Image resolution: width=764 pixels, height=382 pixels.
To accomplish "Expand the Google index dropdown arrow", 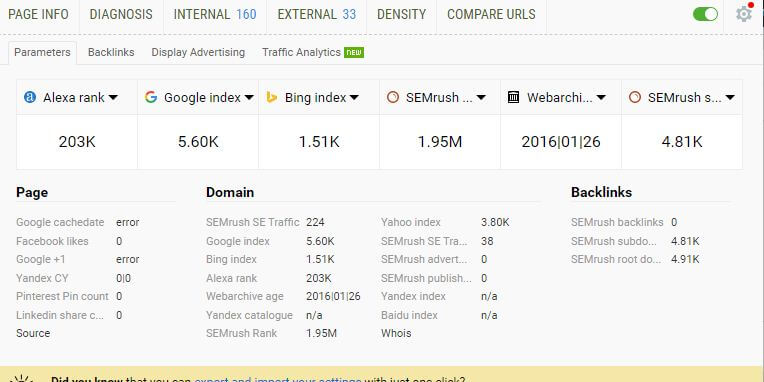I will [249, 98].
